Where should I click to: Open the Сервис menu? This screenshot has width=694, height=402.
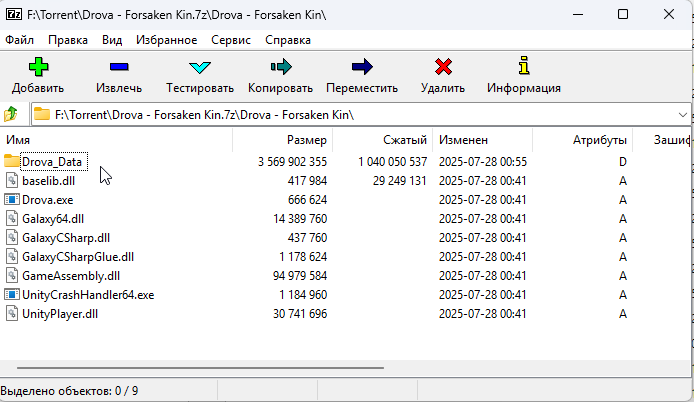pos(231,40)
